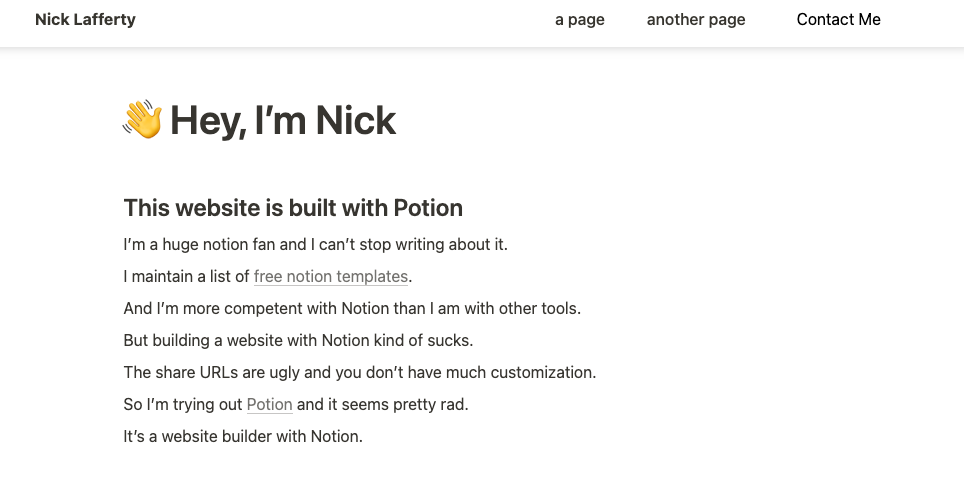Click the period after the templates link
This screenshot has height=488, width=964.
click(410, 278)
